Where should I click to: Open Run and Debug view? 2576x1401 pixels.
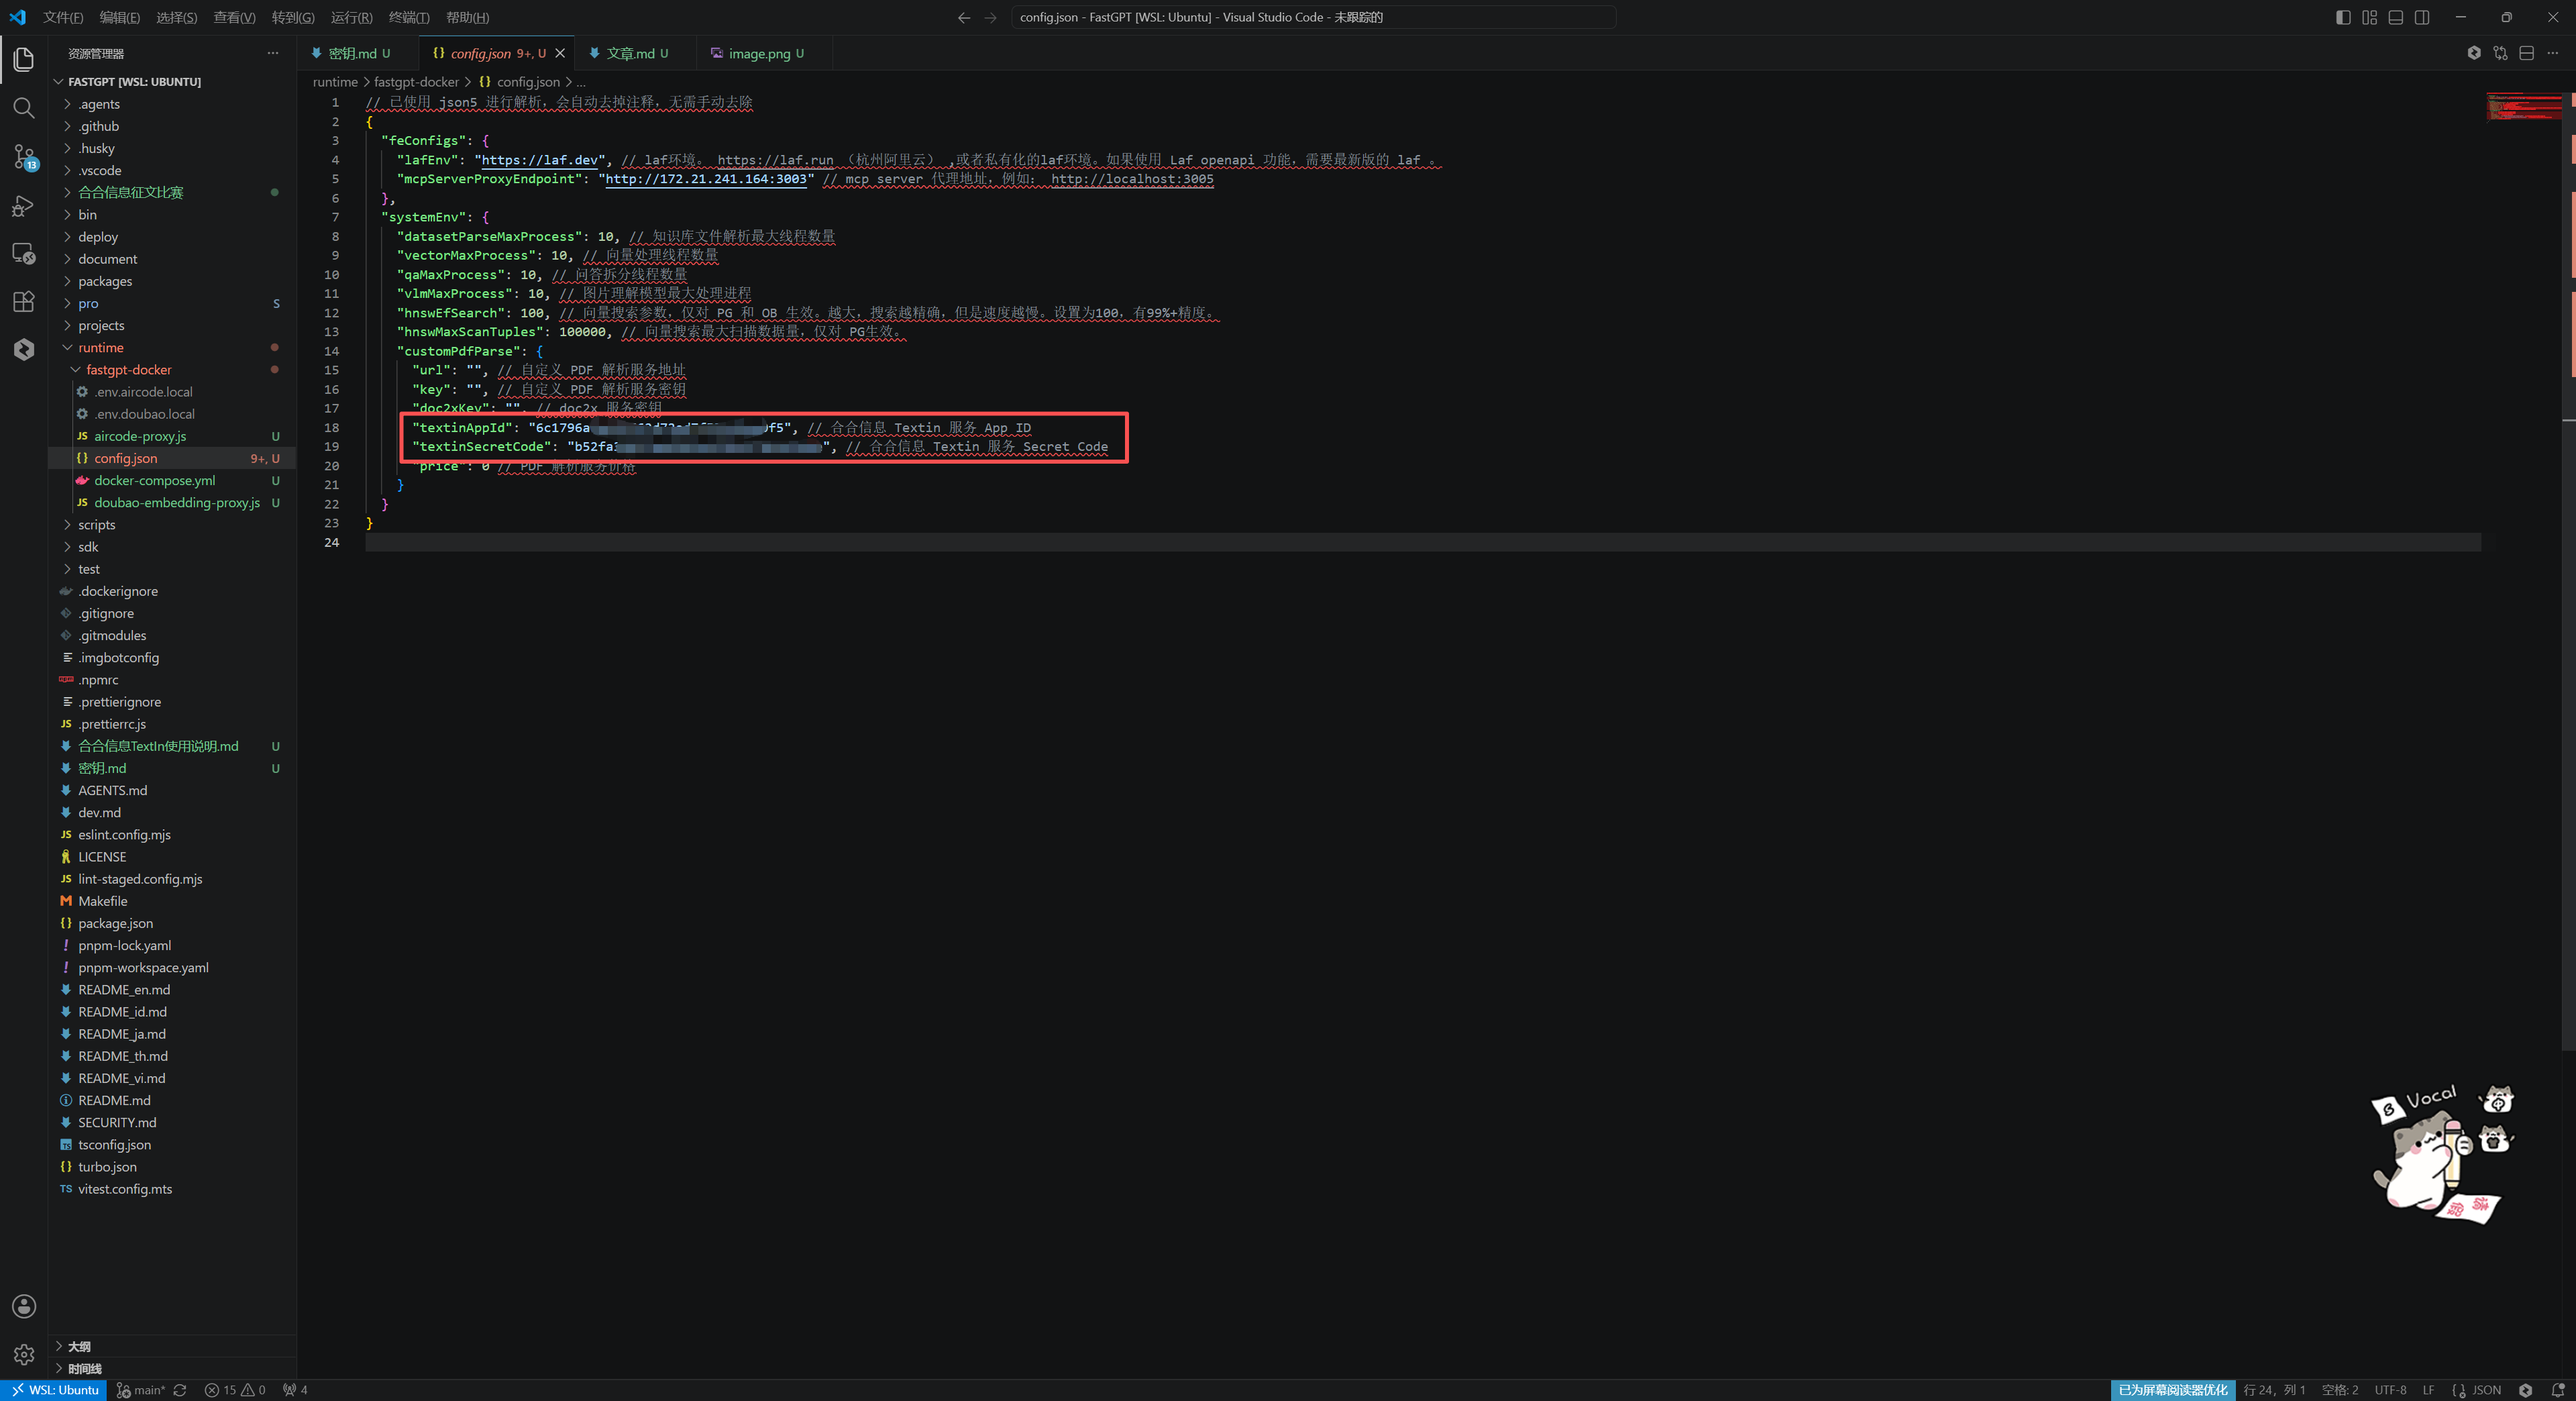pos(24,205)
